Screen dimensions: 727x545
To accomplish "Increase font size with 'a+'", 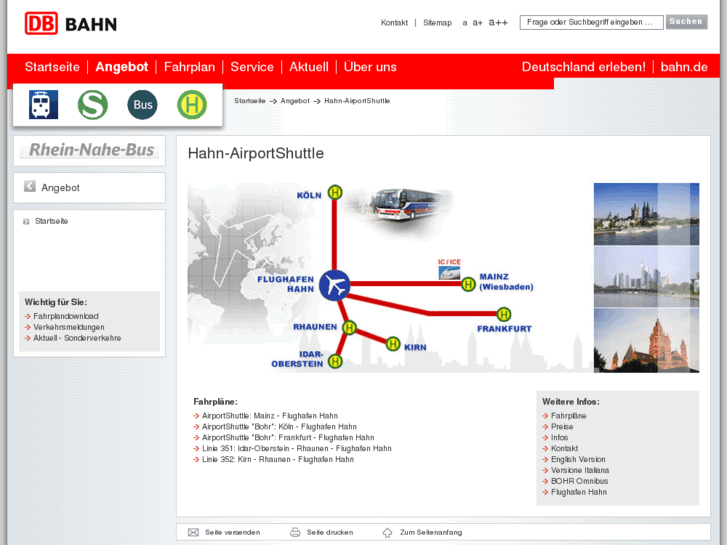I will tap(478, 23).
